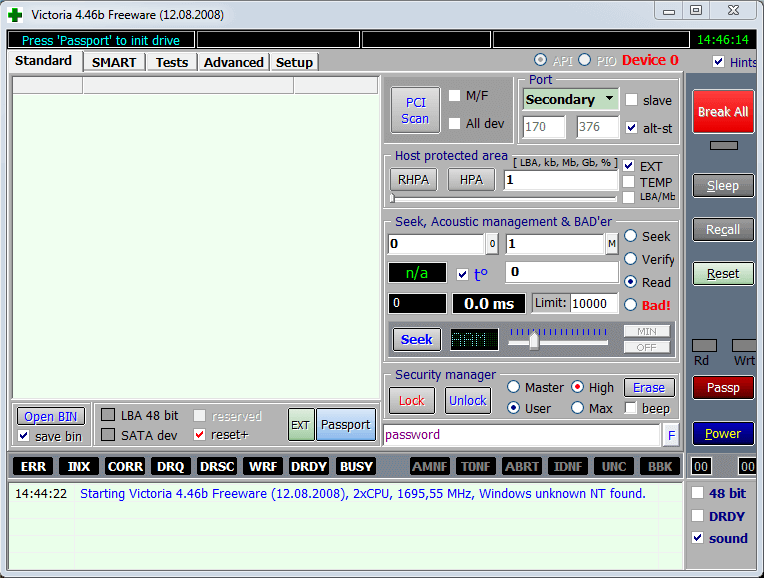
Task: Enable the All dev checkbox
Action: (454, 123)
